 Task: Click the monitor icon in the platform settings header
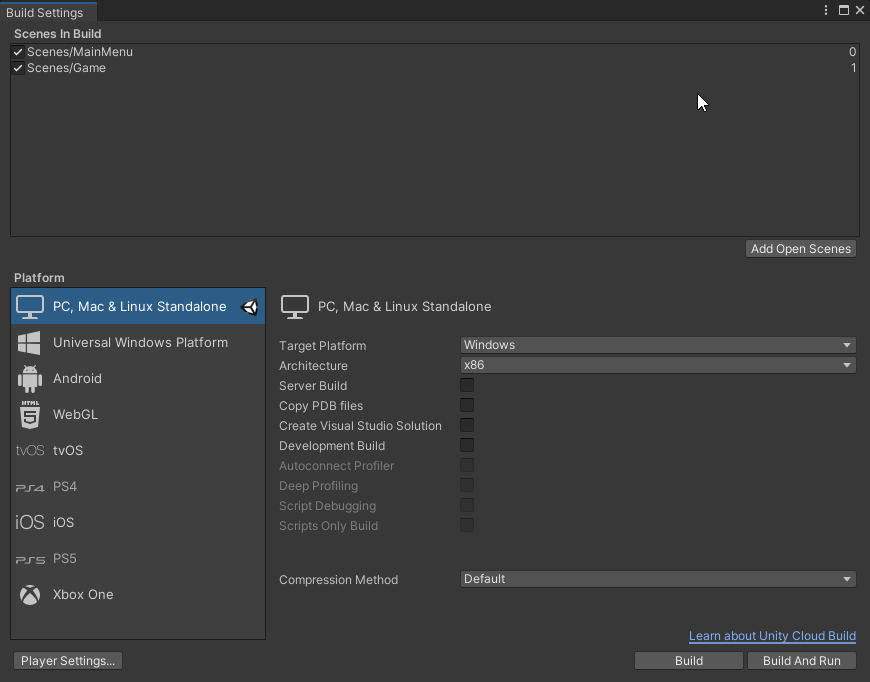pyautogui.click(x=295, y=307)
